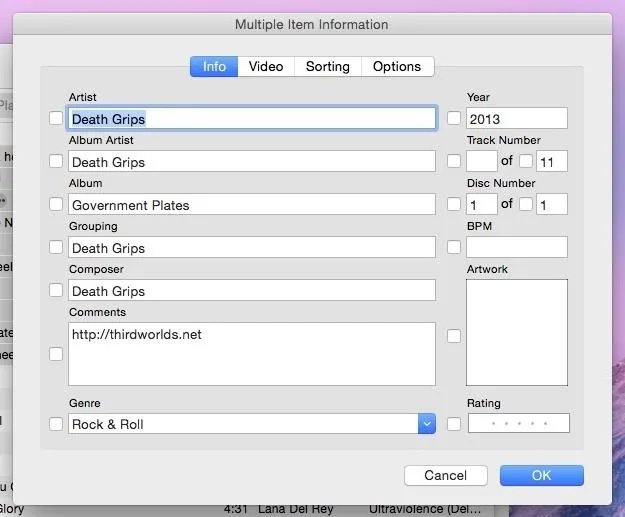Enable the disc count checkbox after 'of'
625x517 pixels.
526,204
